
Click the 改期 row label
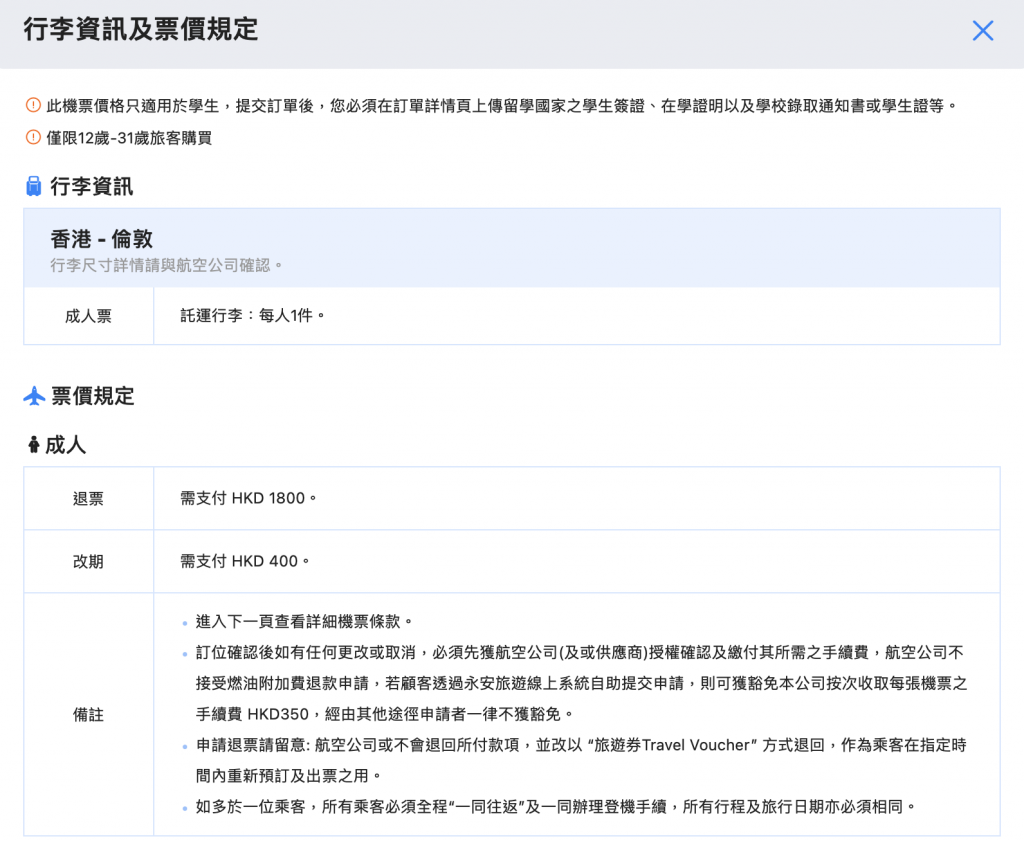[88, 562]
